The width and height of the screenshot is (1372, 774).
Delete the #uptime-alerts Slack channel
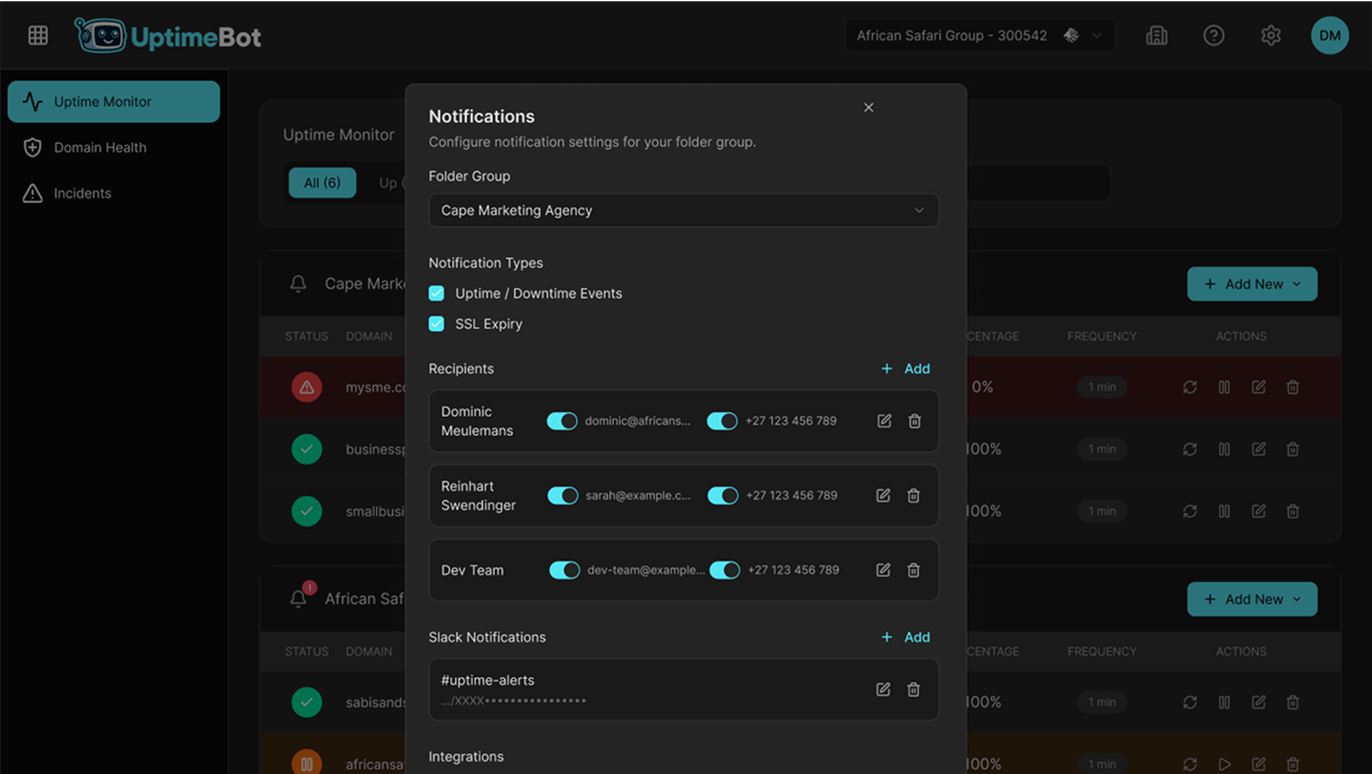click(x=913, y=689)
